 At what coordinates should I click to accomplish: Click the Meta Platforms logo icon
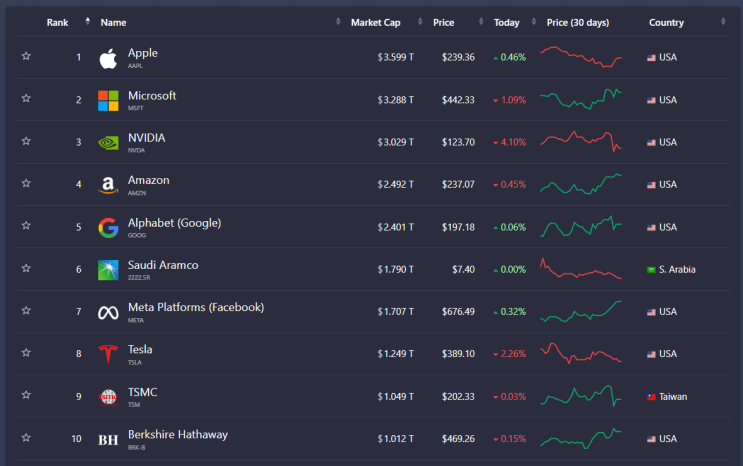108,312
